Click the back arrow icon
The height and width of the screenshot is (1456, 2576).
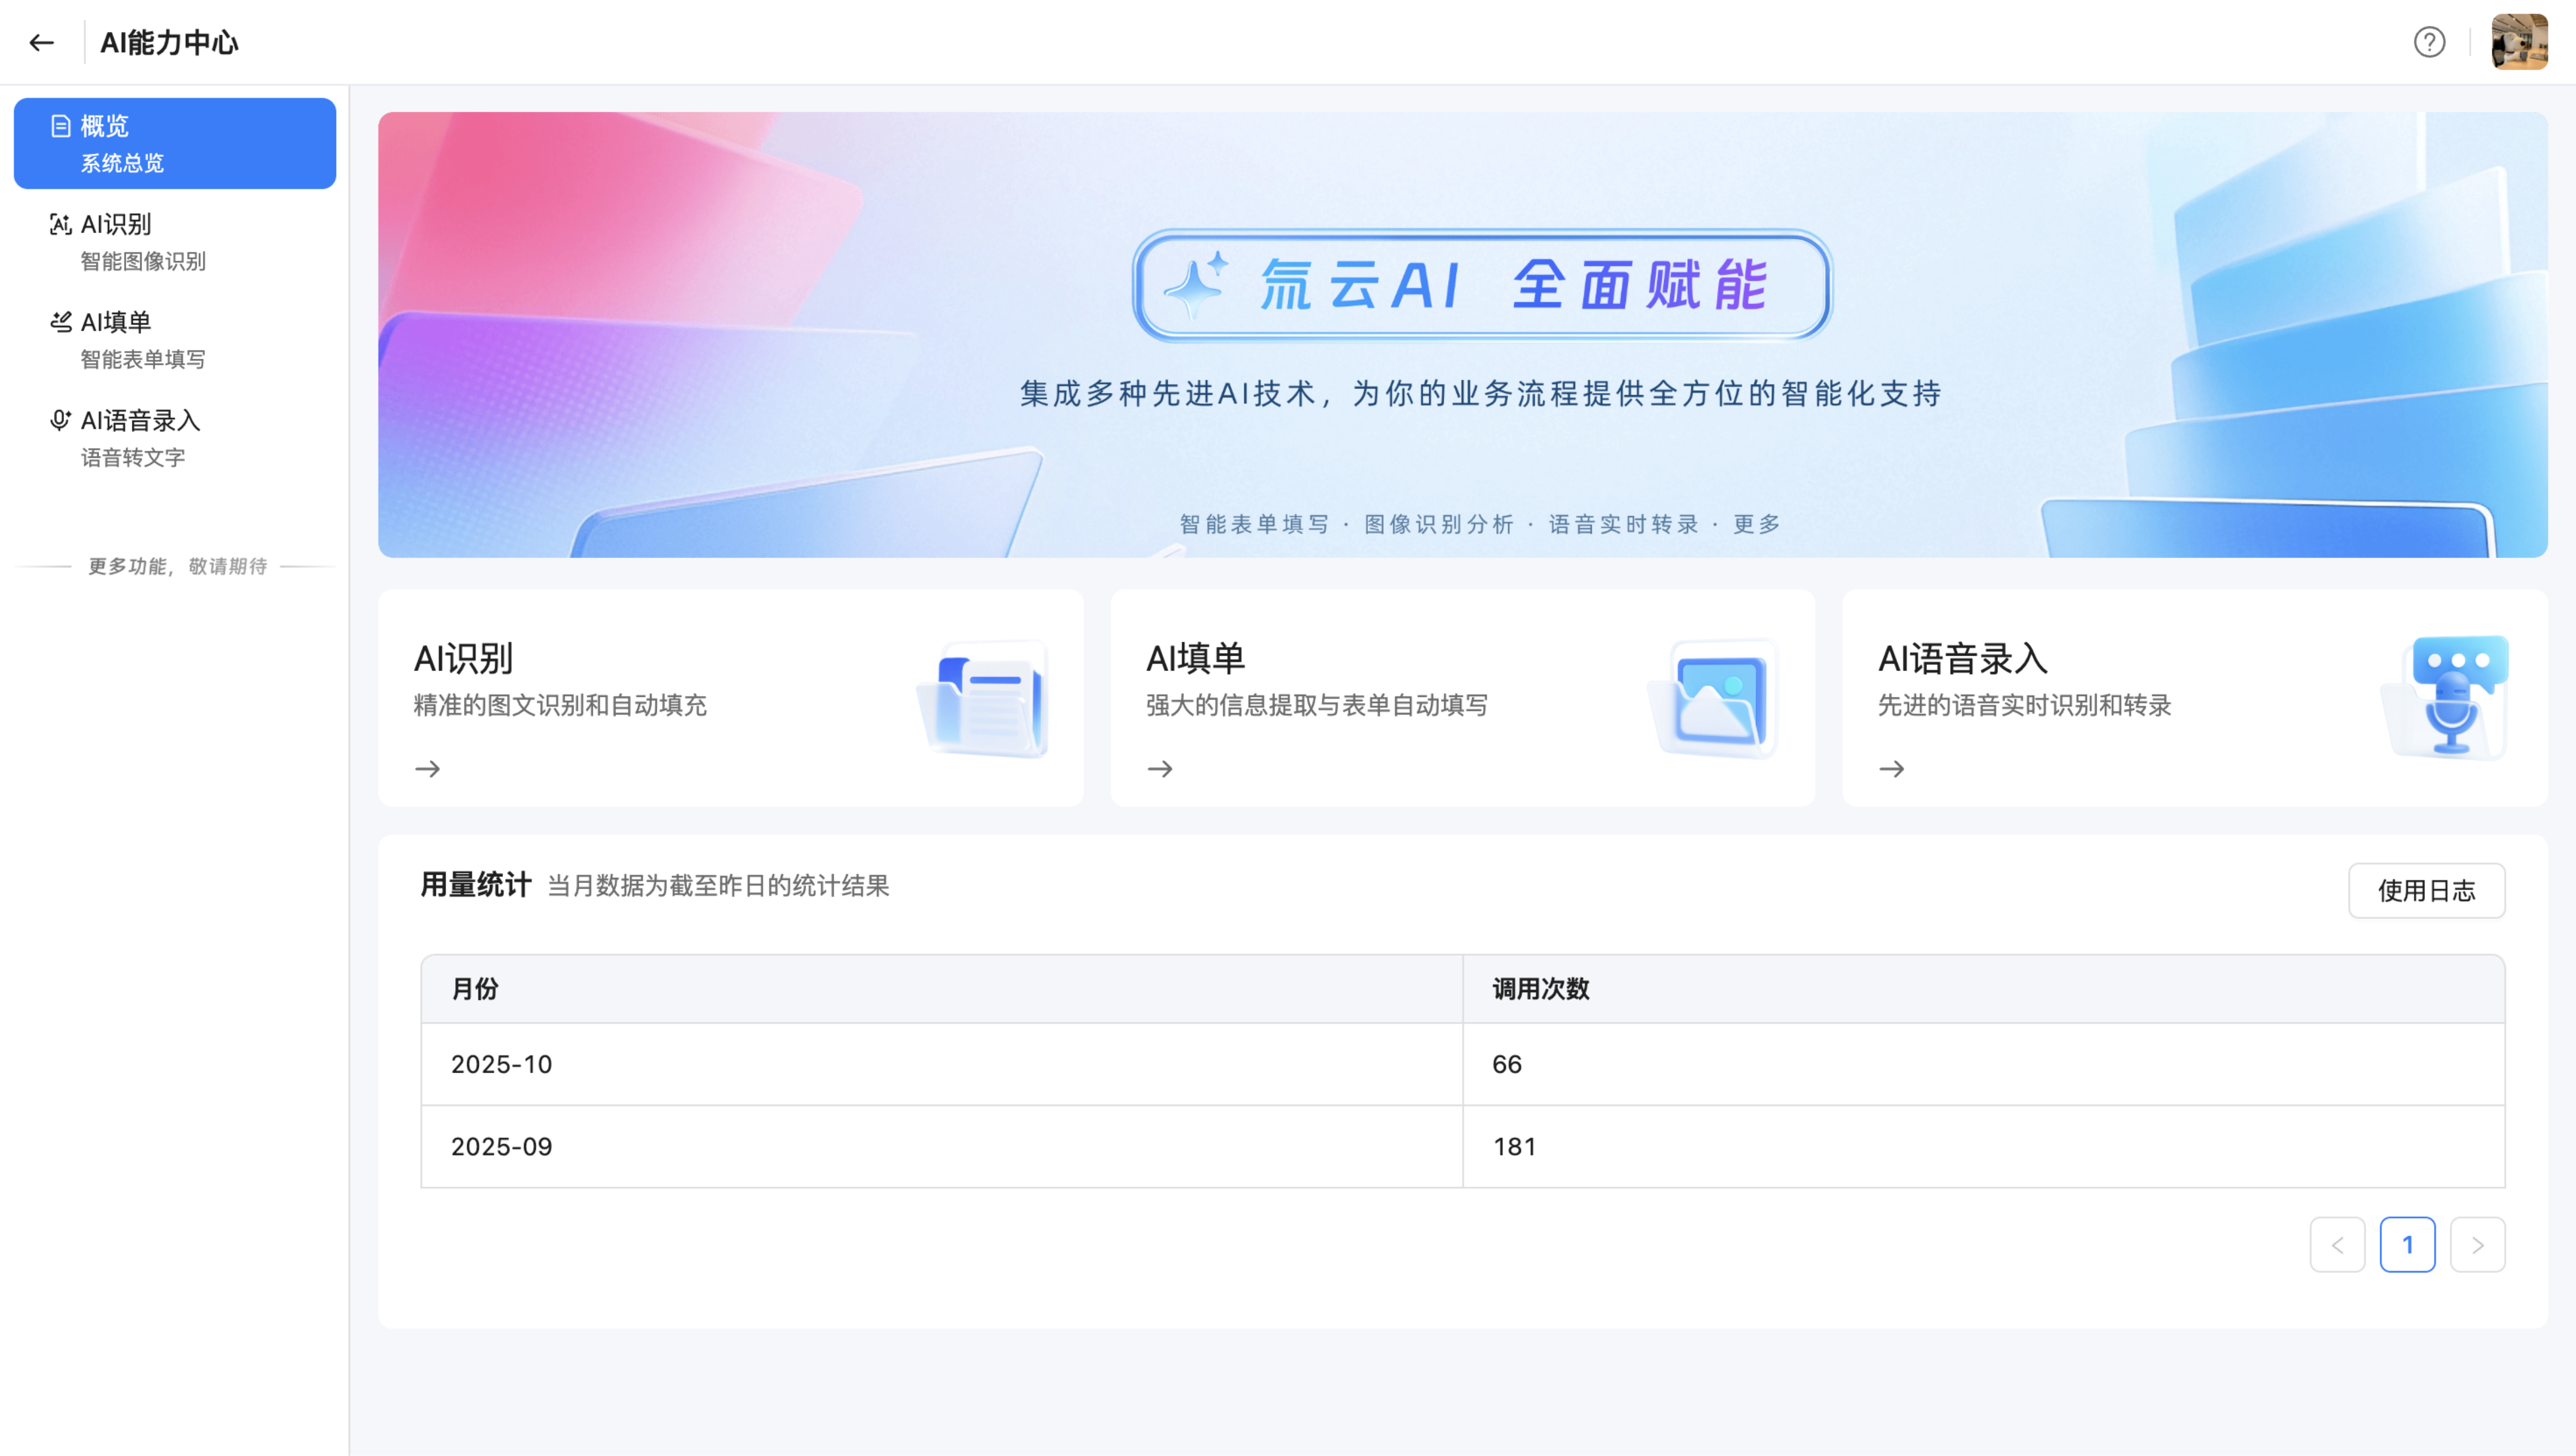point(41,42)
